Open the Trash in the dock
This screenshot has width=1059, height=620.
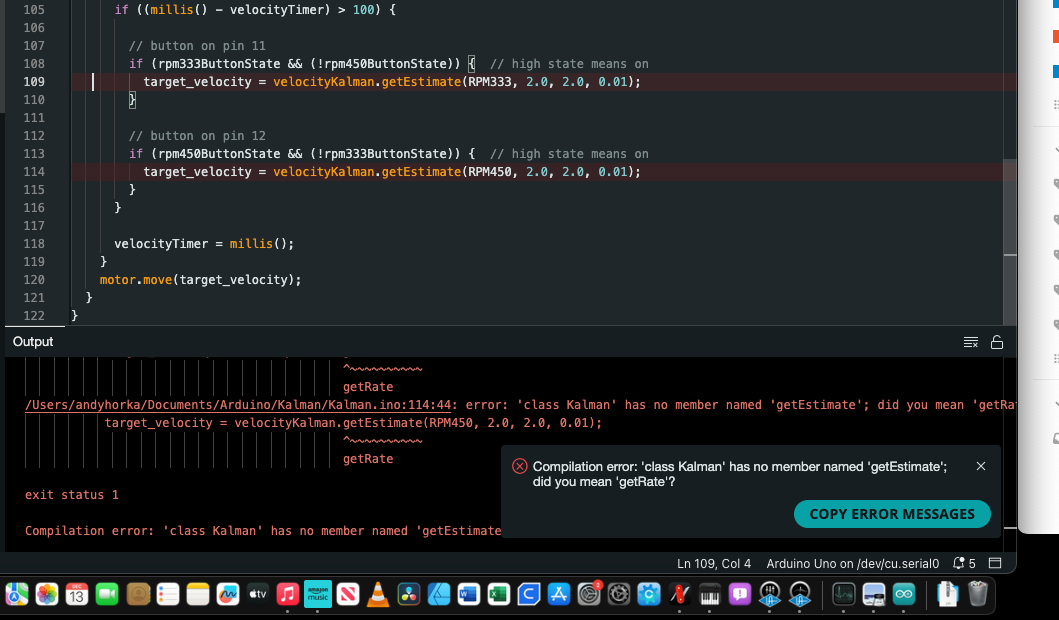(x=977, y=594)
